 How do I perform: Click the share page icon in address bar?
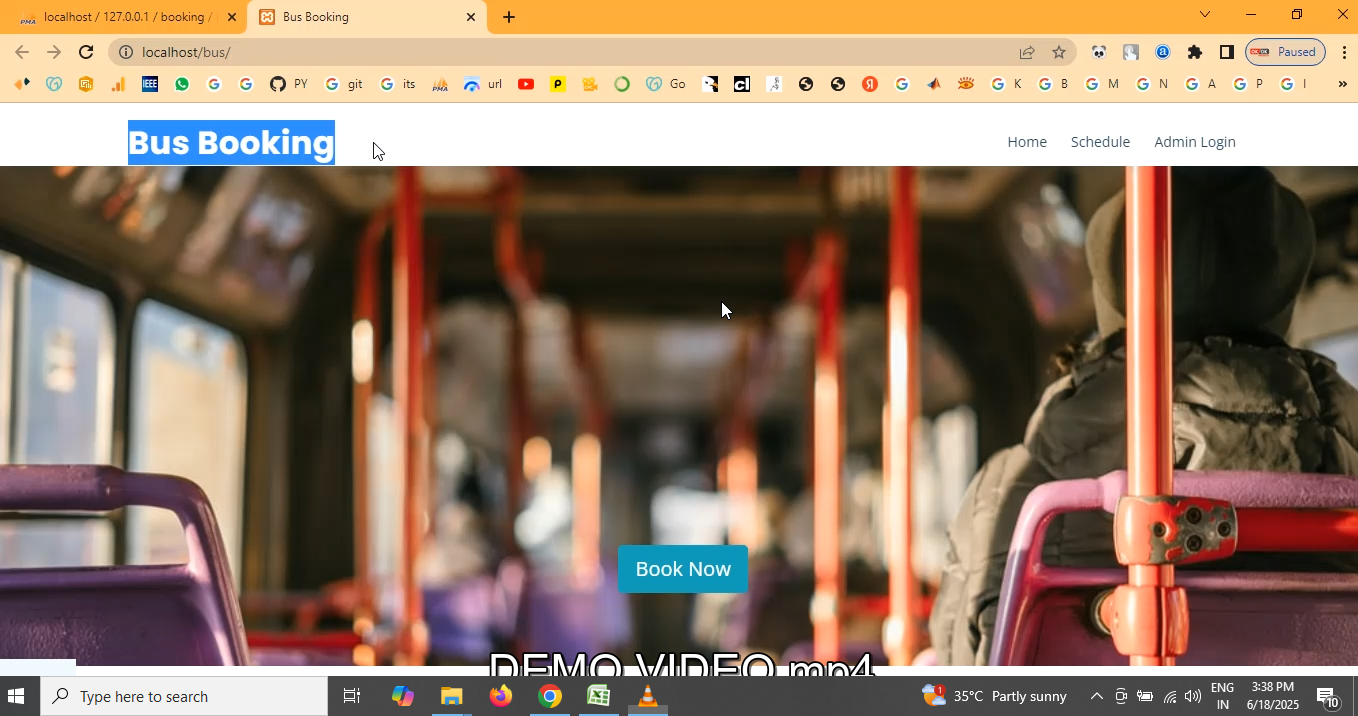click(x=1027, y=52)
